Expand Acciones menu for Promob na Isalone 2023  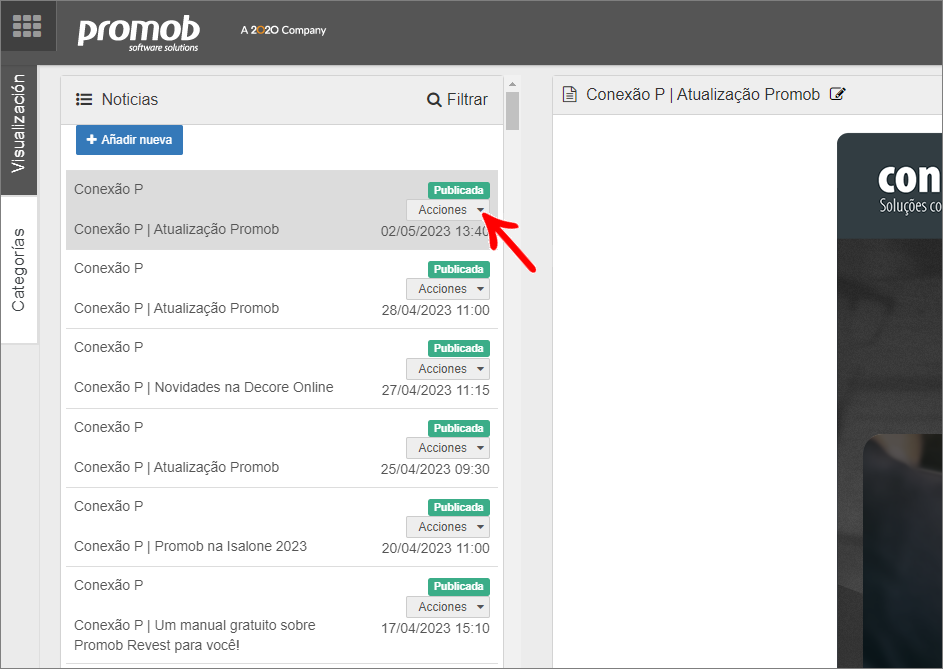(448, 527)
